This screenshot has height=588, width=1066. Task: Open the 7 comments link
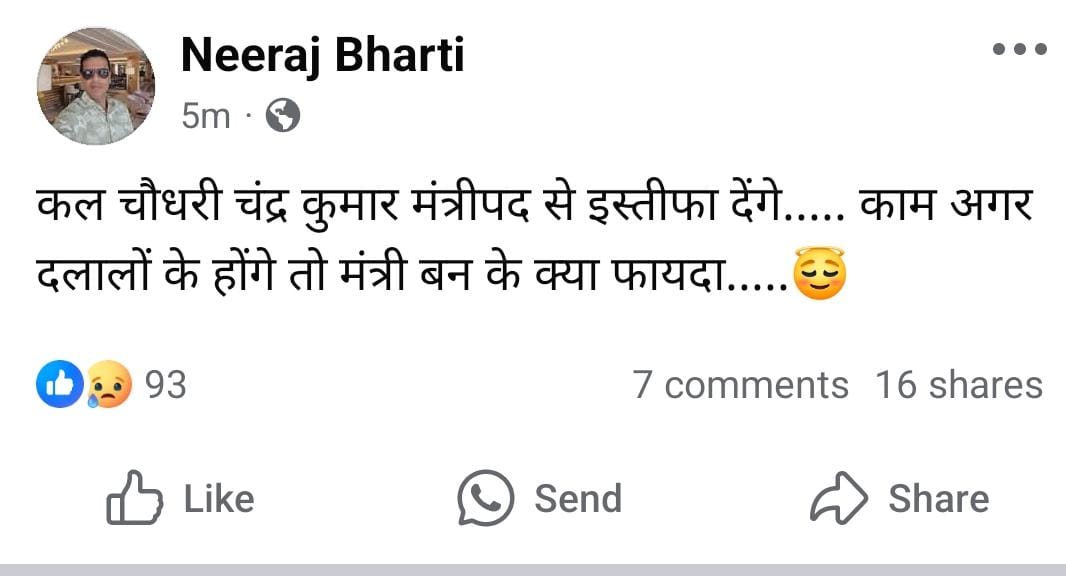(x=740, y=385)
